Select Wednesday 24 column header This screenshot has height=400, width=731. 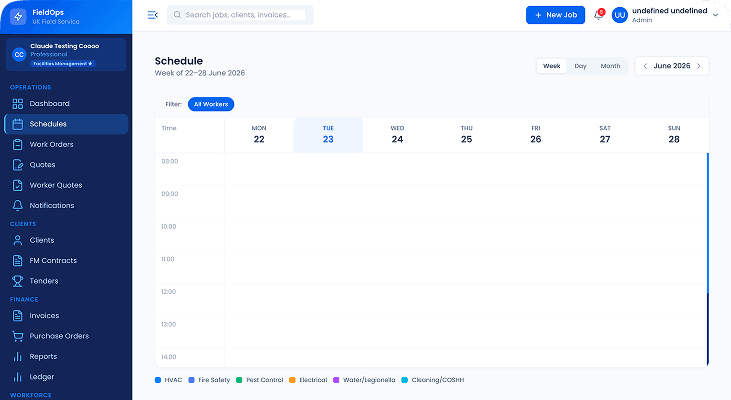click(397, 135)
